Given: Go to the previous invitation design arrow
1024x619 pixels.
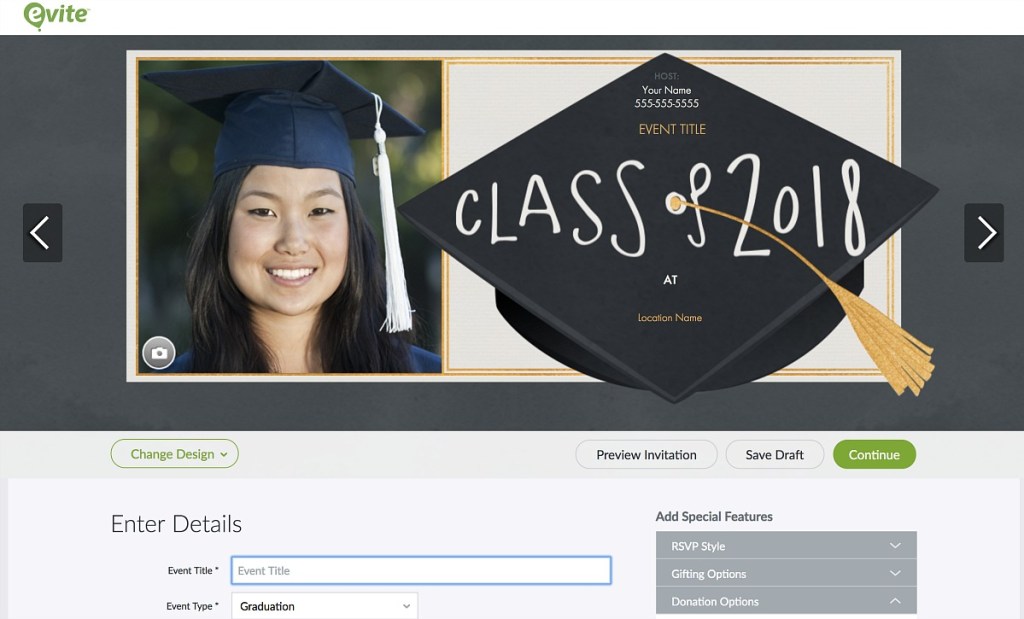Looking at the screenshot, I should pyautogui.click(x=42, y=233).
